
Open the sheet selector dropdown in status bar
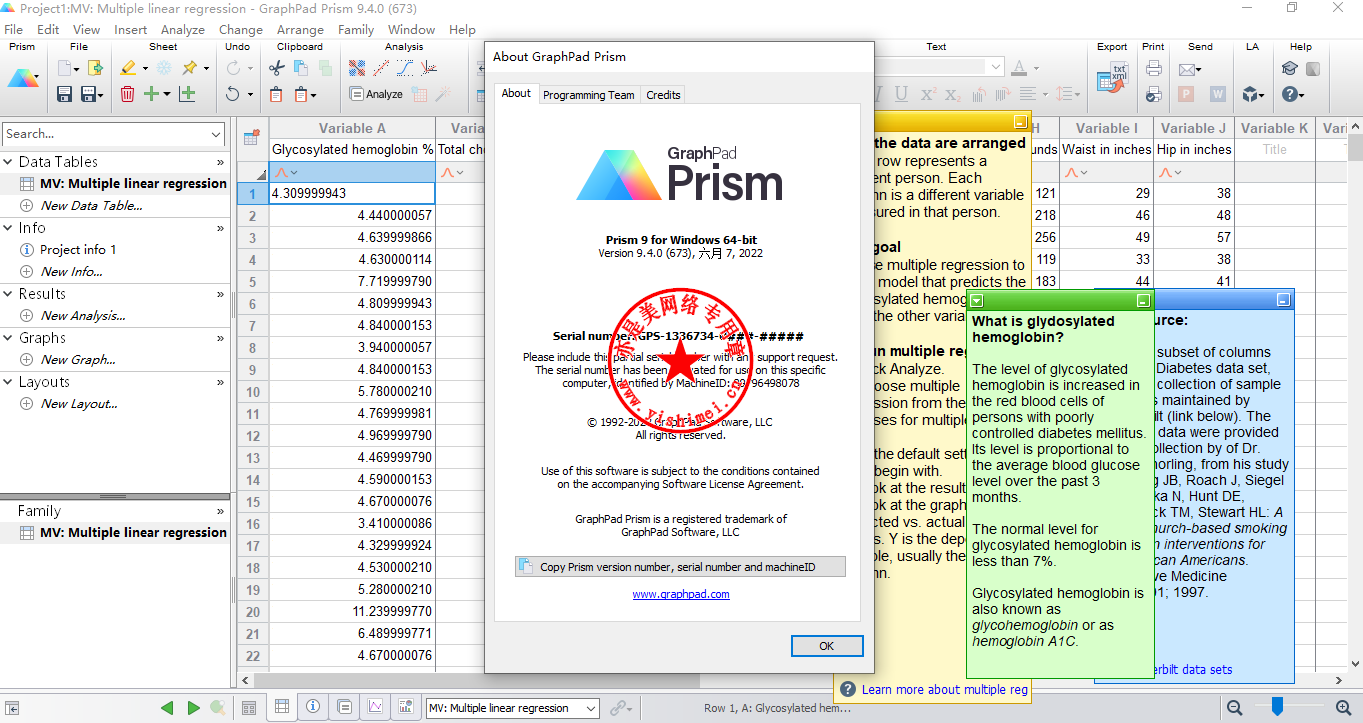coord(590,708)
